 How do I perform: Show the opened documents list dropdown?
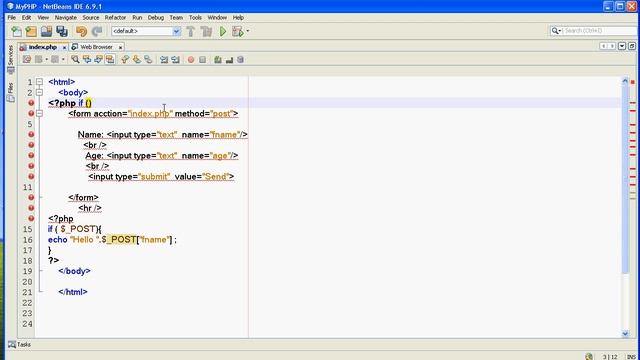click(x=622, y=46)
